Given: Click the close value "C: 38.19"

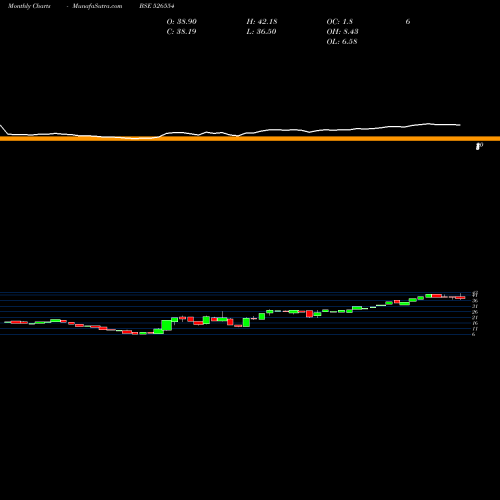Looking at the screenshot, I should [x=181, y=32].
